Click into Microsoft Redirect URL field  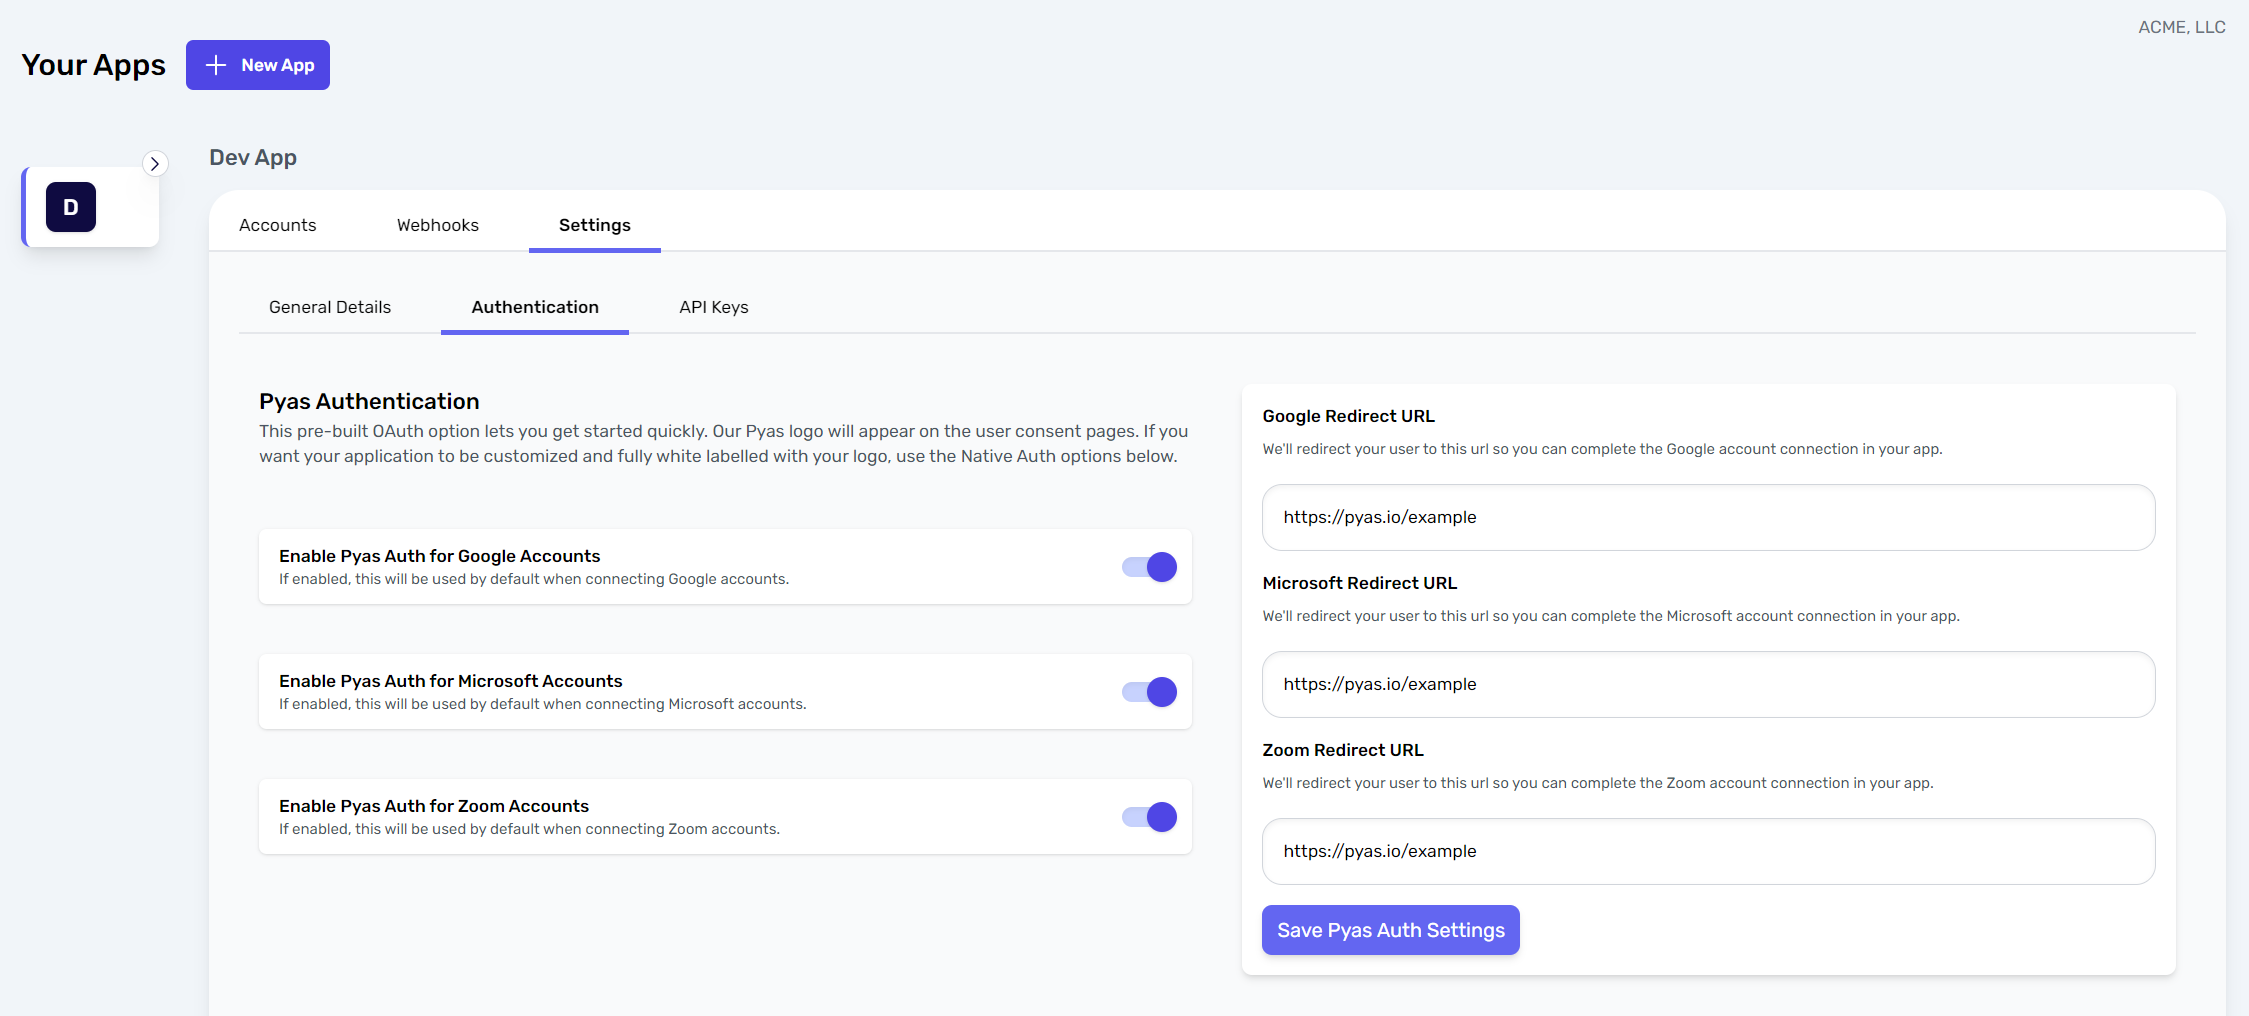click(1707, 684)
